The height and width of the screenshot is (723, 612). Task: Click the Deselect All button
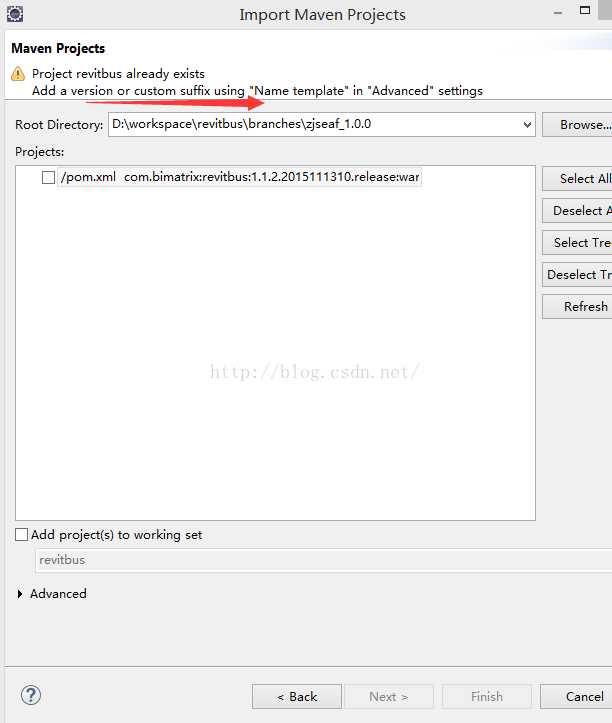(x=578, y=211)
